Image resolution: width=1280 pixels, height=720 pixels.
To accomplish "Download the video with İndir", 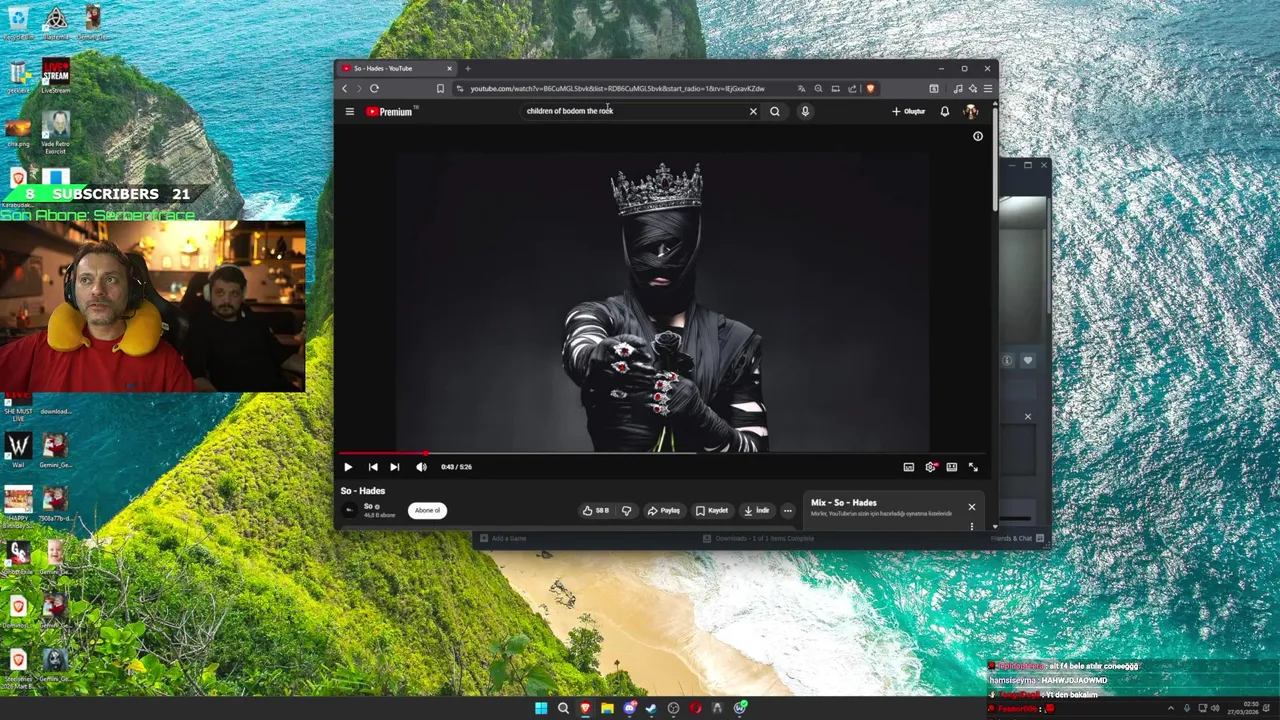I will (x=756, y=510).
